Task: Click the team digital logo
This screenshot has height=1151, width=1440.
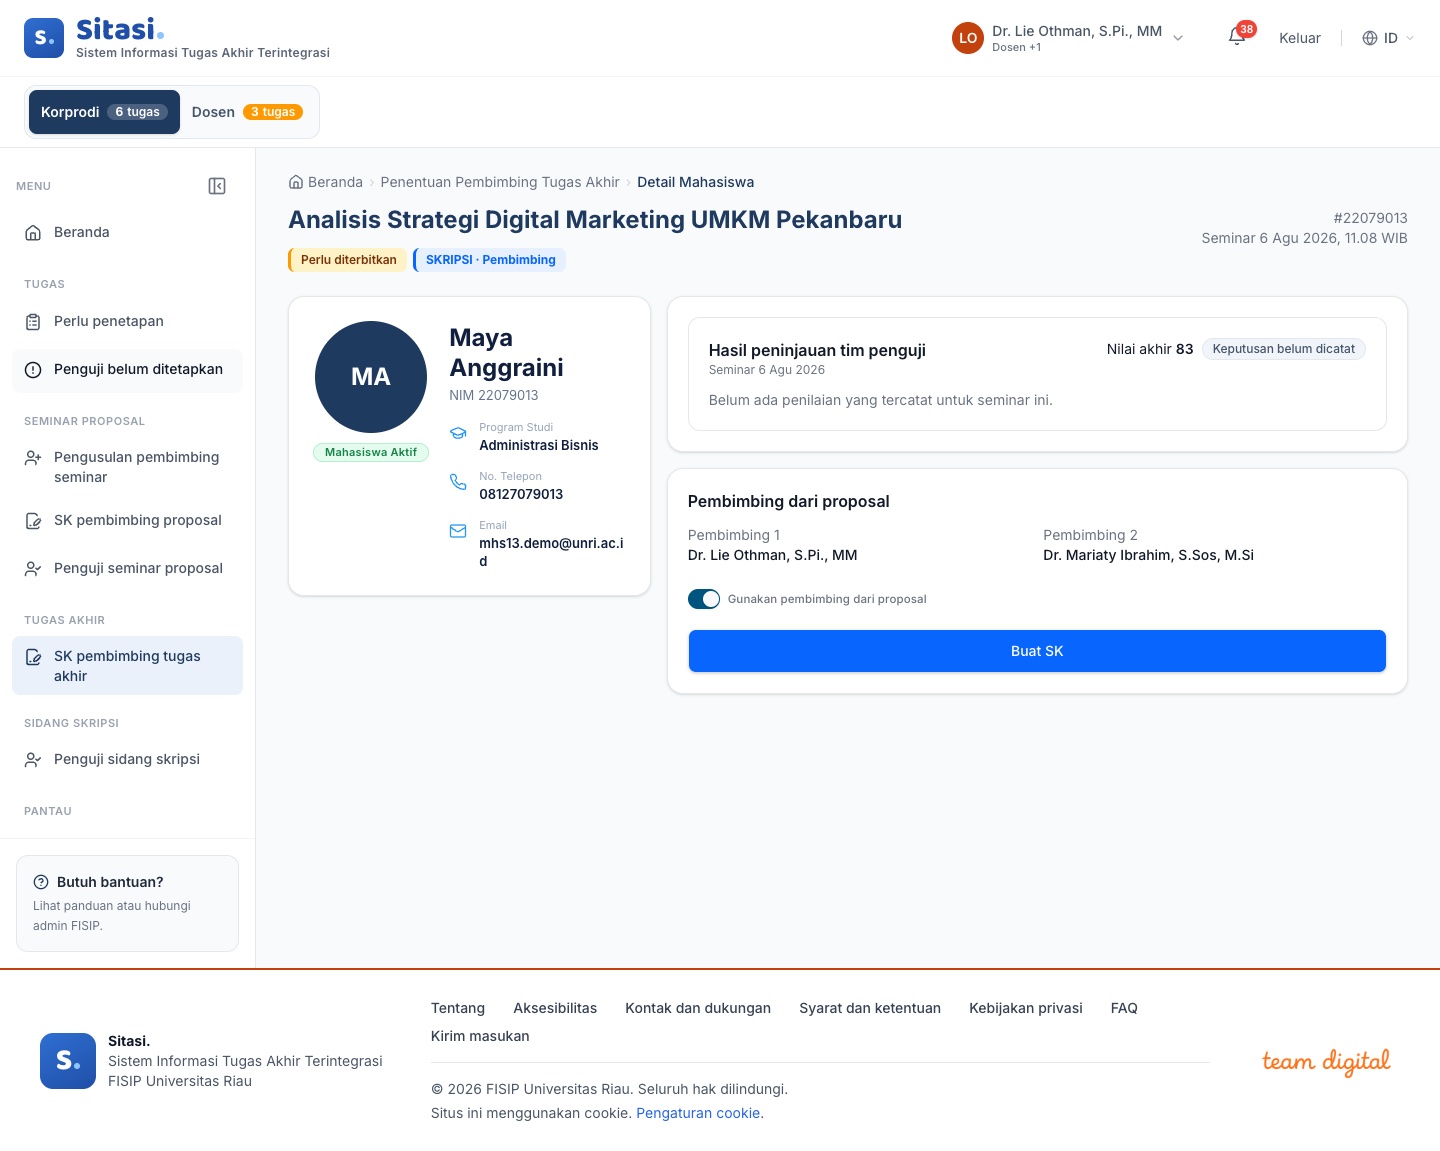Action: (x=1326, y=1061)
